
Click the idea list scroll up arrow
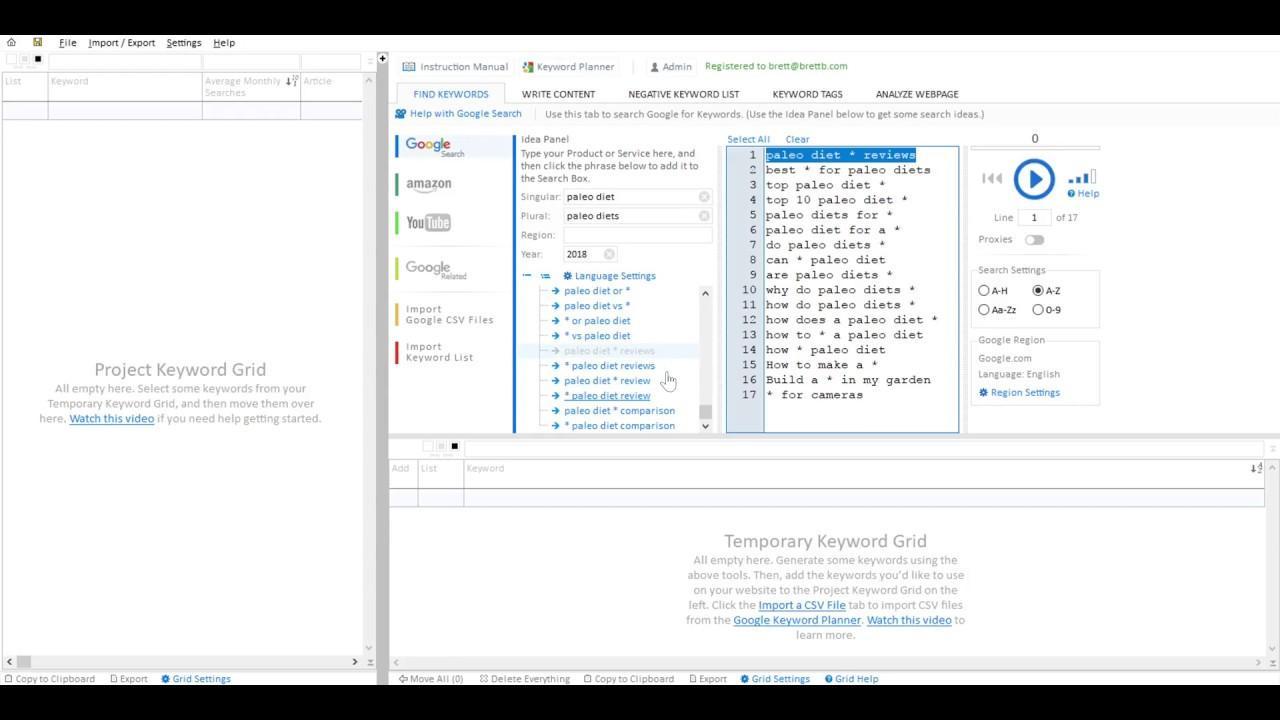click(705, 293)
